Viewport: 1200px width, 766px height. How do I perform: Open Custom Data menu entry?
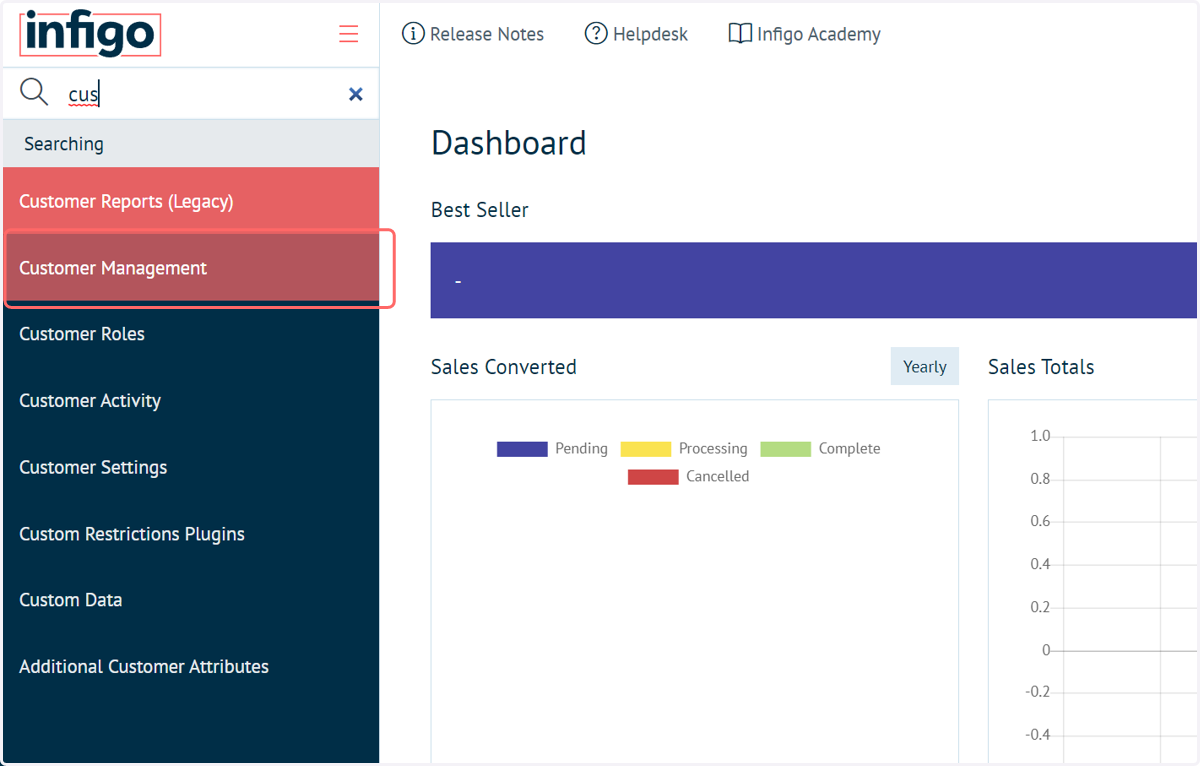(191, 600)
